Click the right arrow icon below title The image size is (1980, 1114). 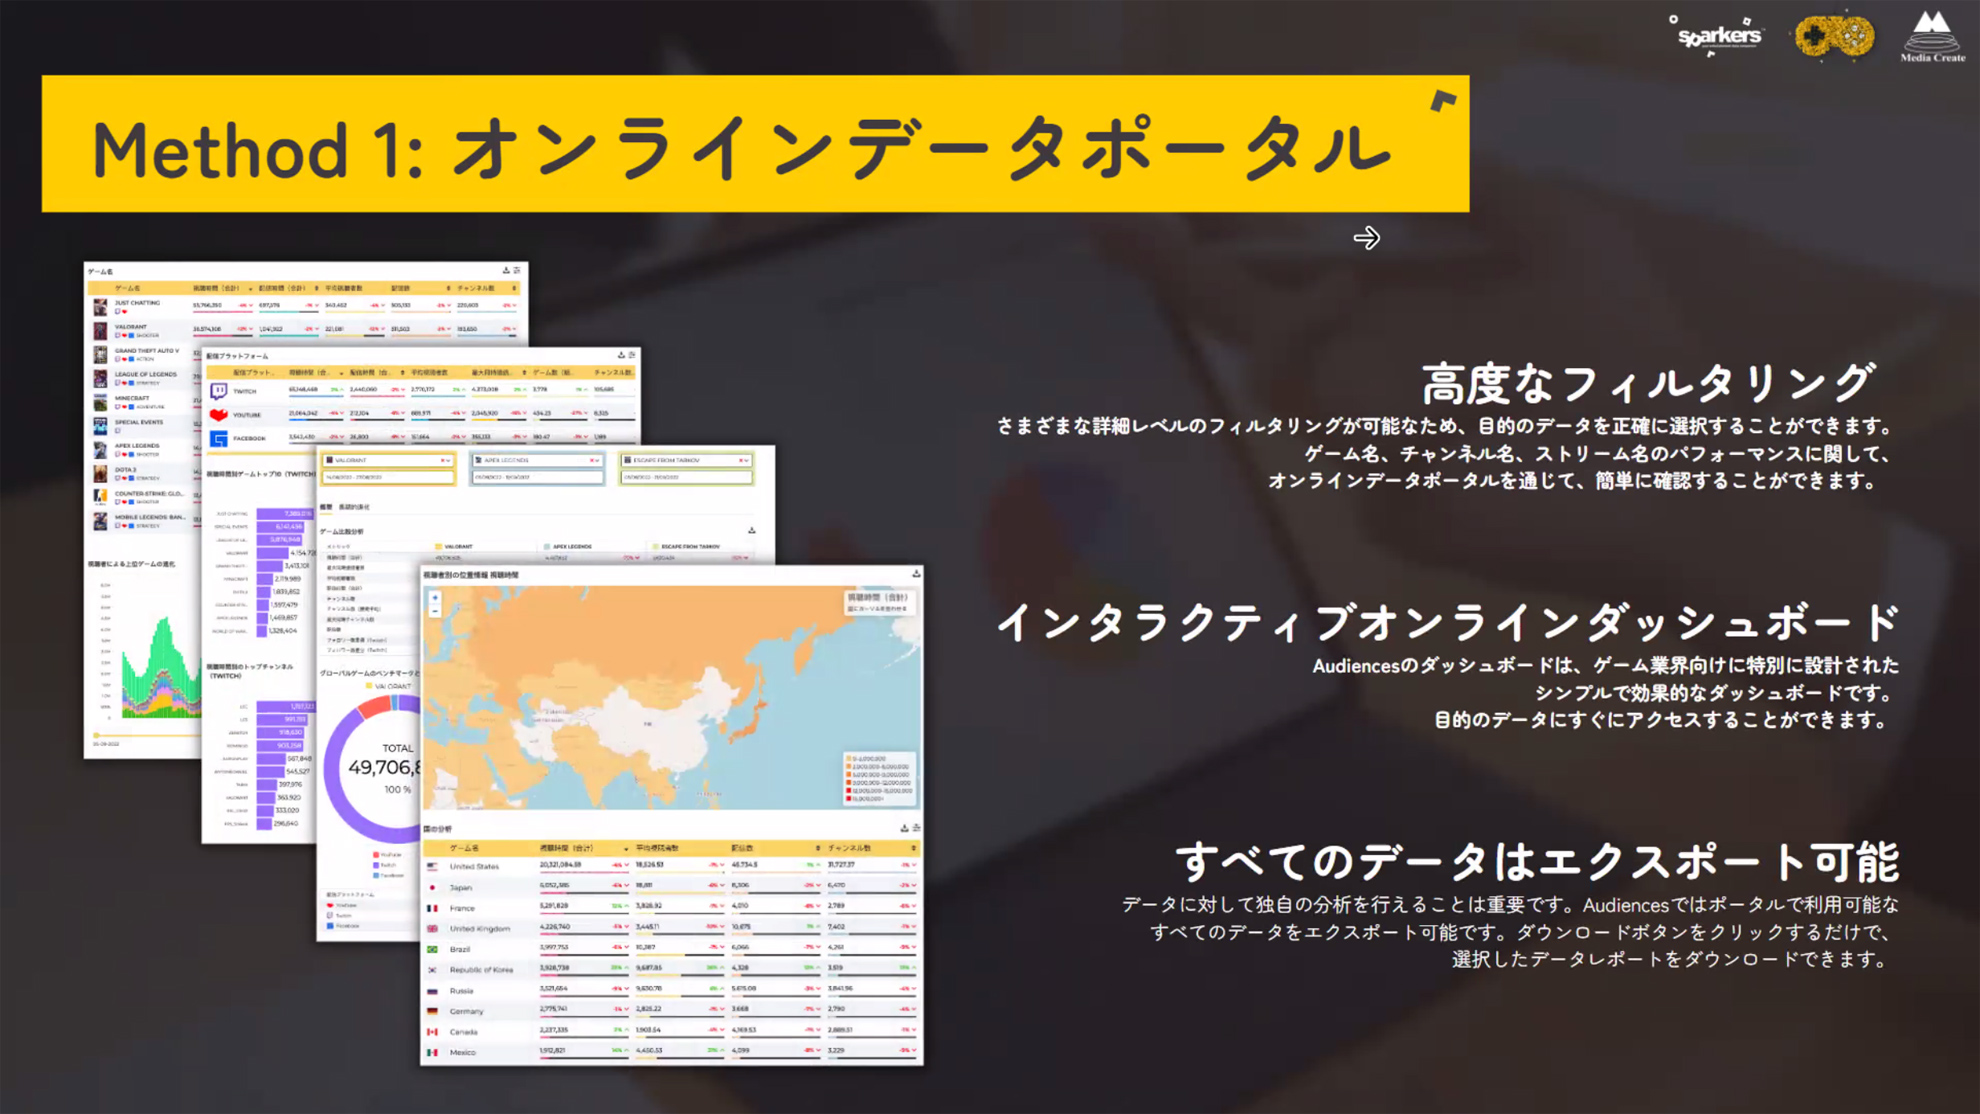(1366, 238)
